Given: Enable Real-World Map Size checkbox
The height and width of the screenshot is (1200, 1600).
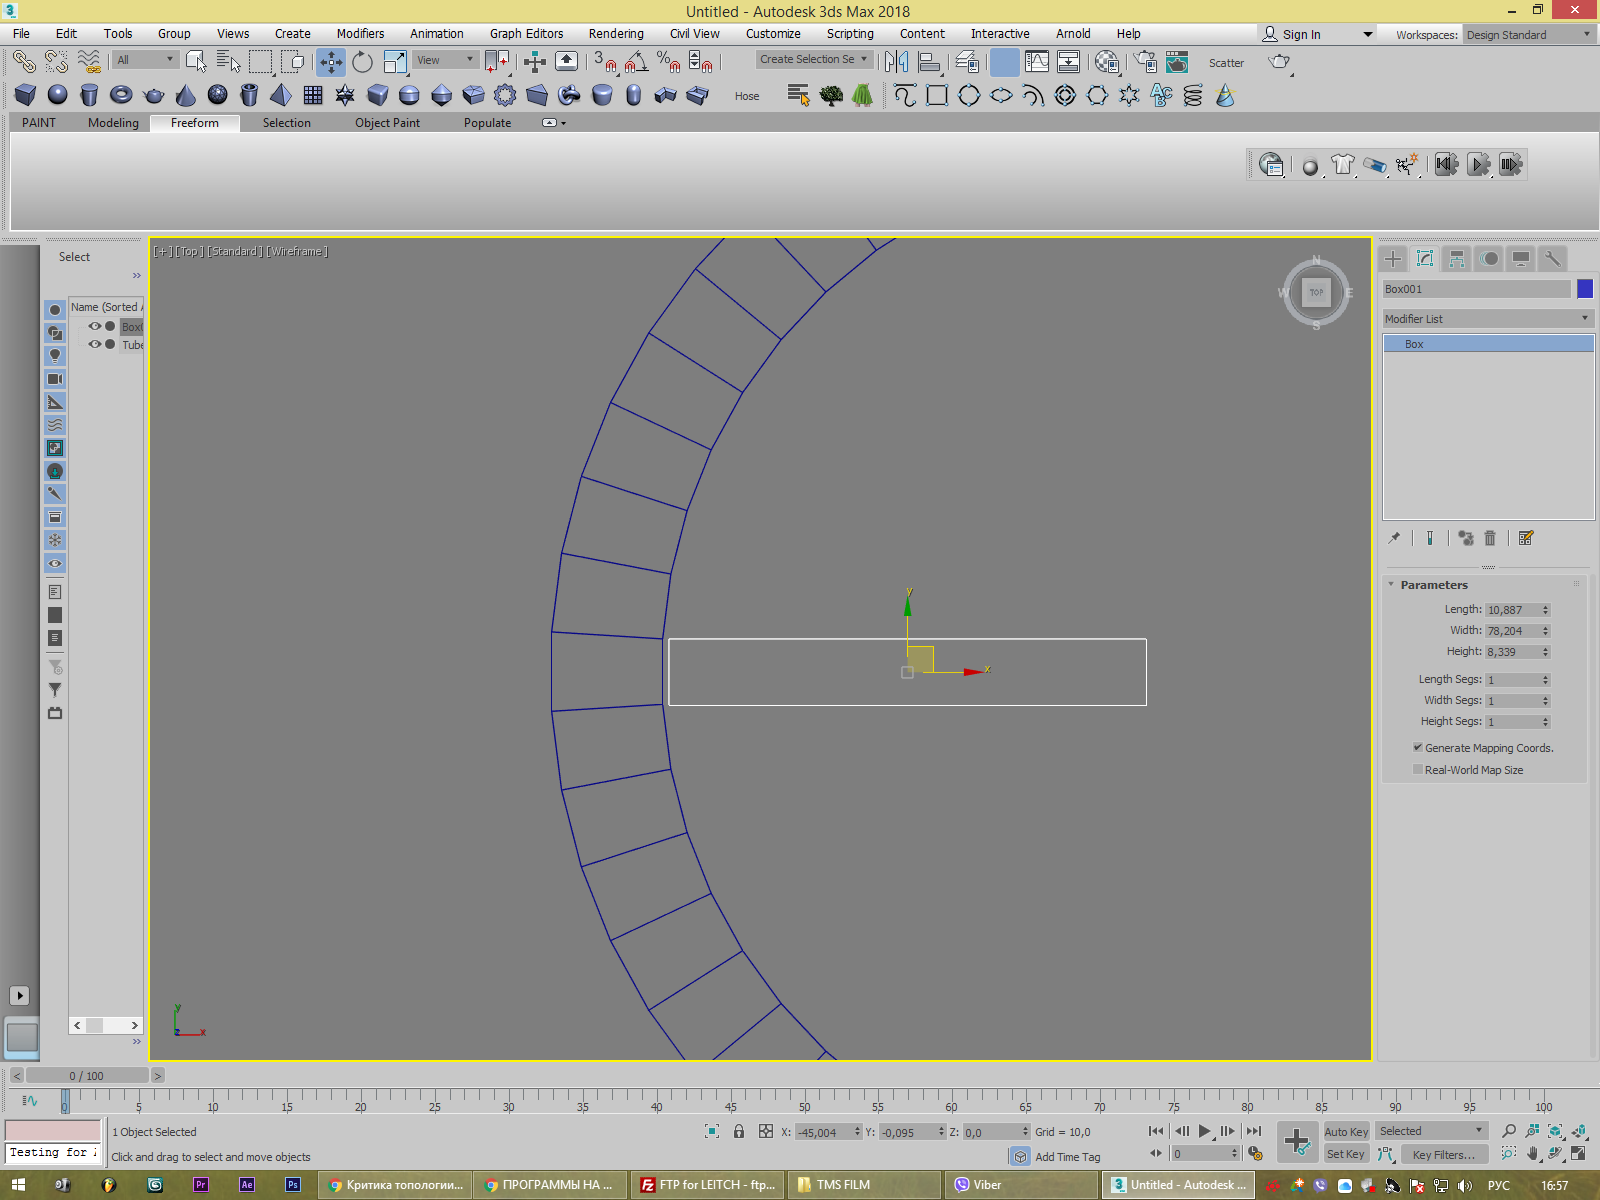Looking at the screenshot, I should 1417,769.
